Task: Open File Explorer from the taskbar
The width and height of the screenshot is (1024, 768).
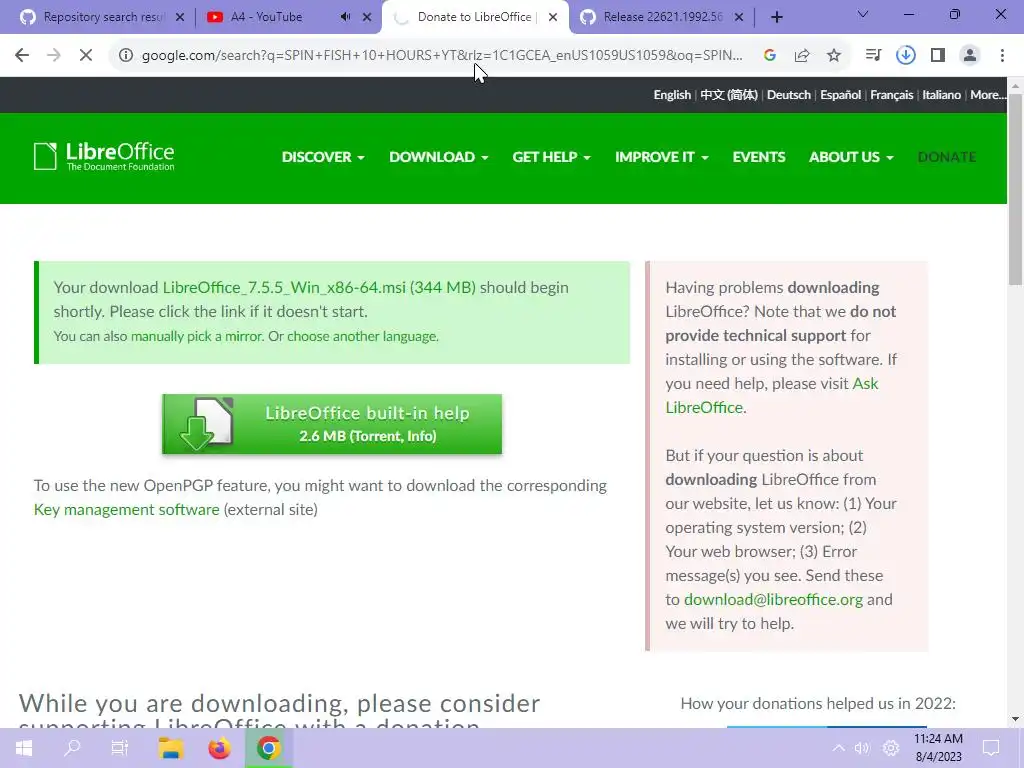Action: click(170, 748)
